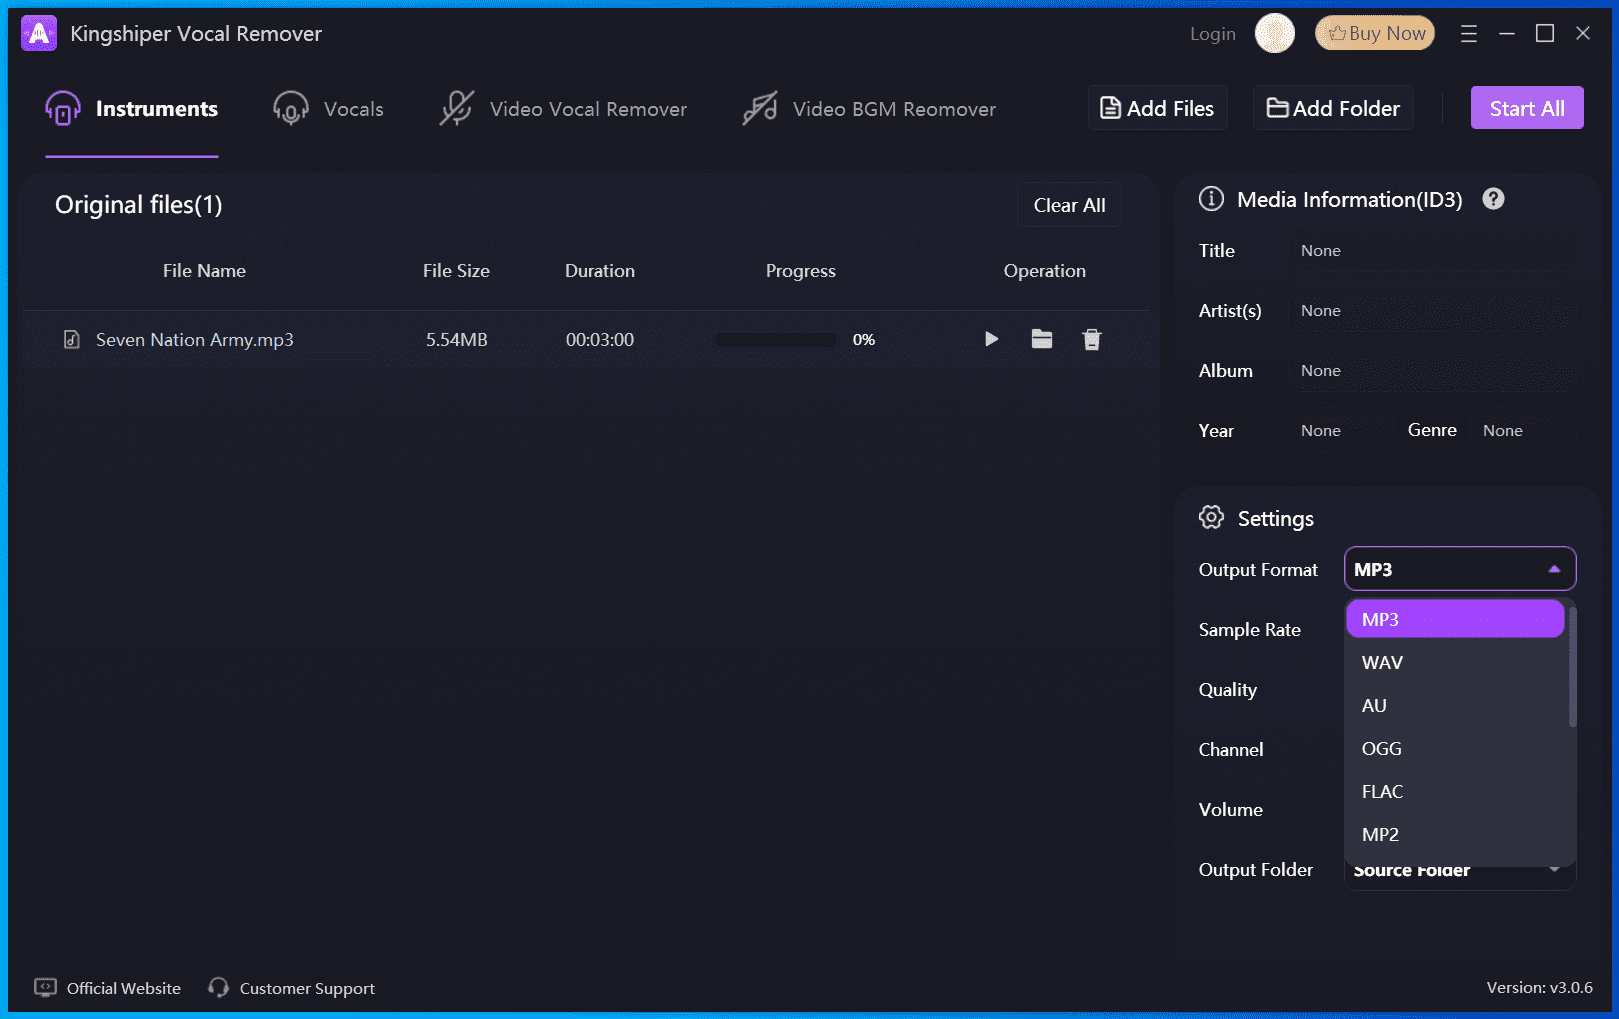Click the Year input field
This screenshot has width=1619, height=1019.
pos(1340,431)
